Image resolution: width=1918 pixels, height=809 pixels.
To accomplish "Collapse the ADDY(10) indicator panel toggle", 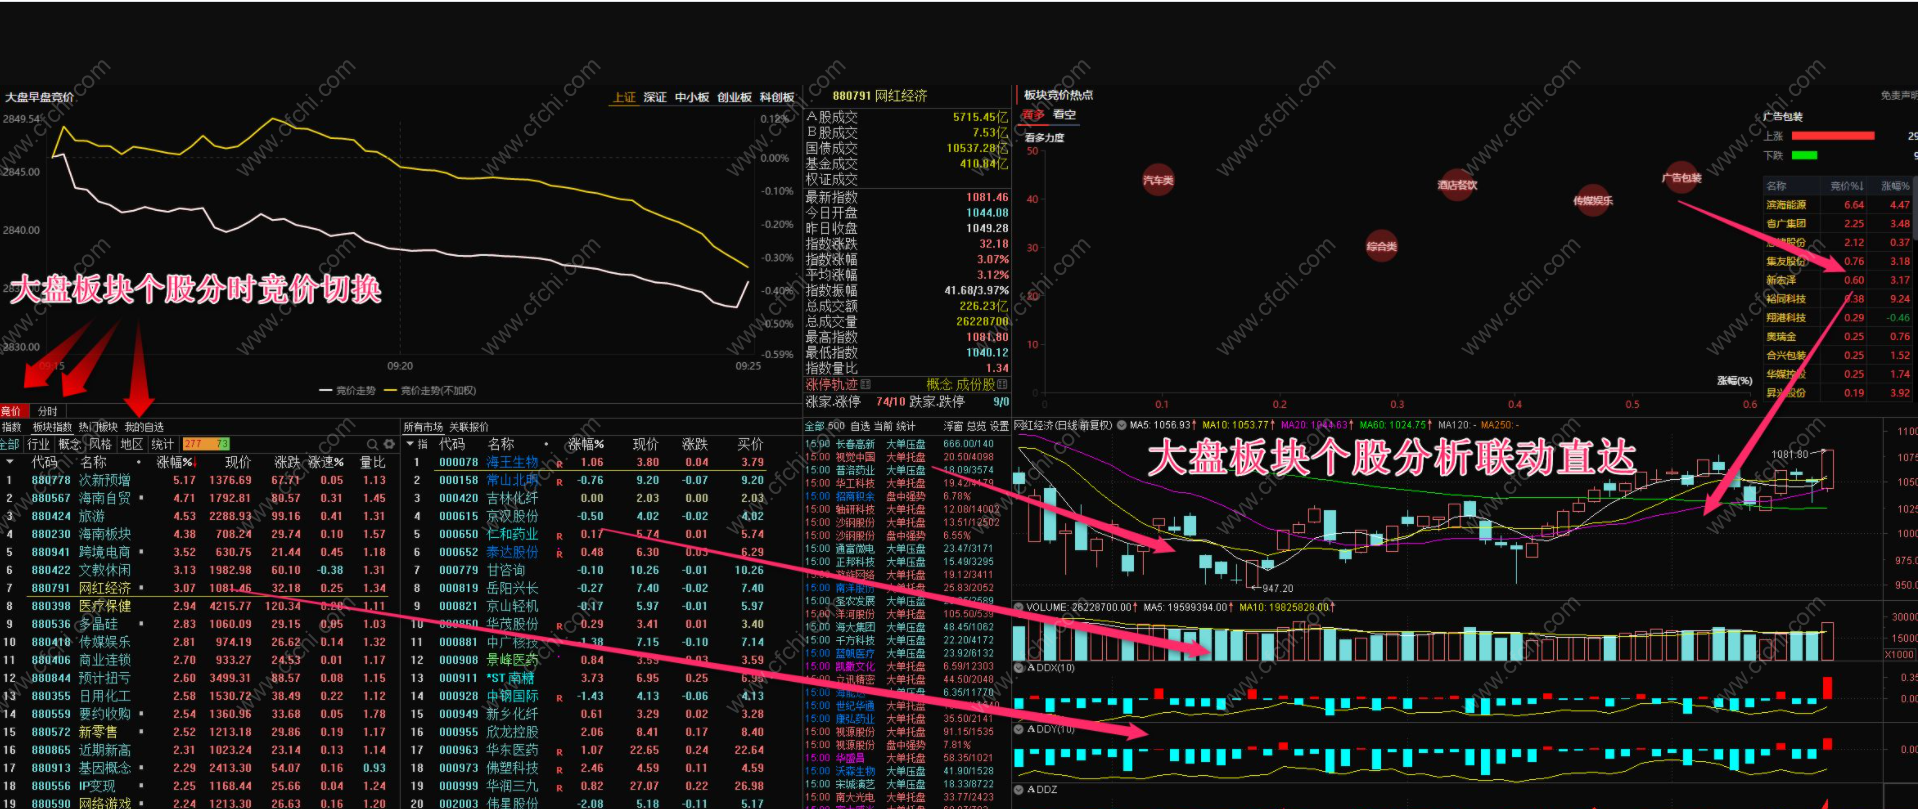I will click(x=1019, y=729).
